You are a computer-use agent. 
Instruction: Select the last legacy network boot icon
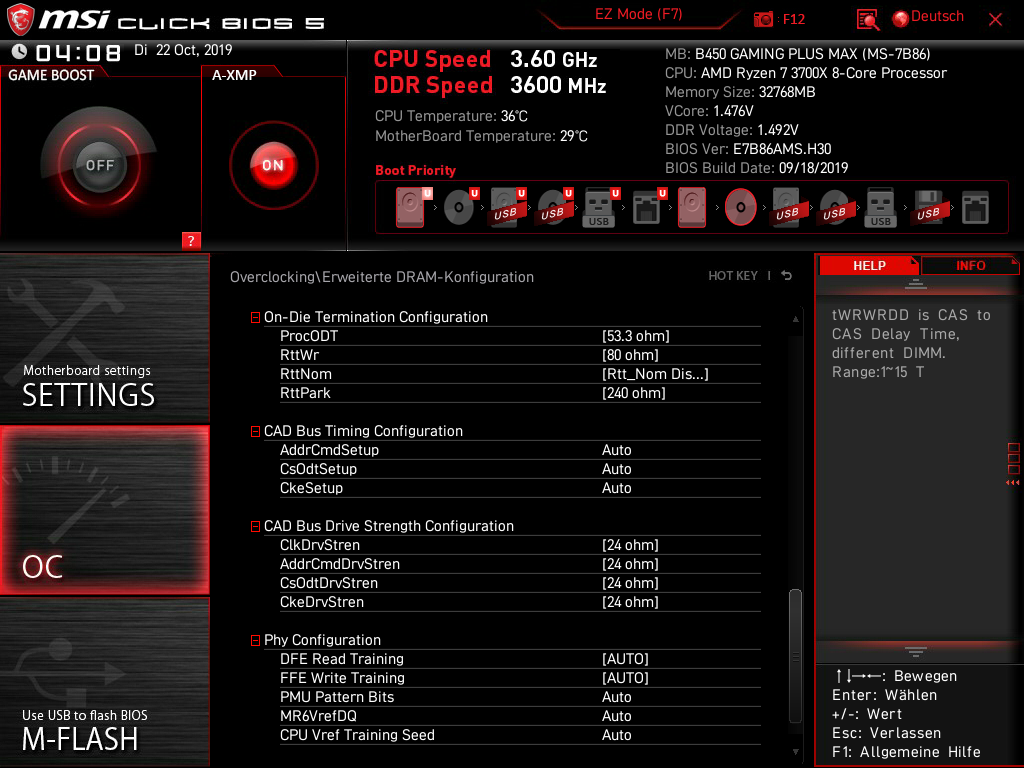[976, 207]
